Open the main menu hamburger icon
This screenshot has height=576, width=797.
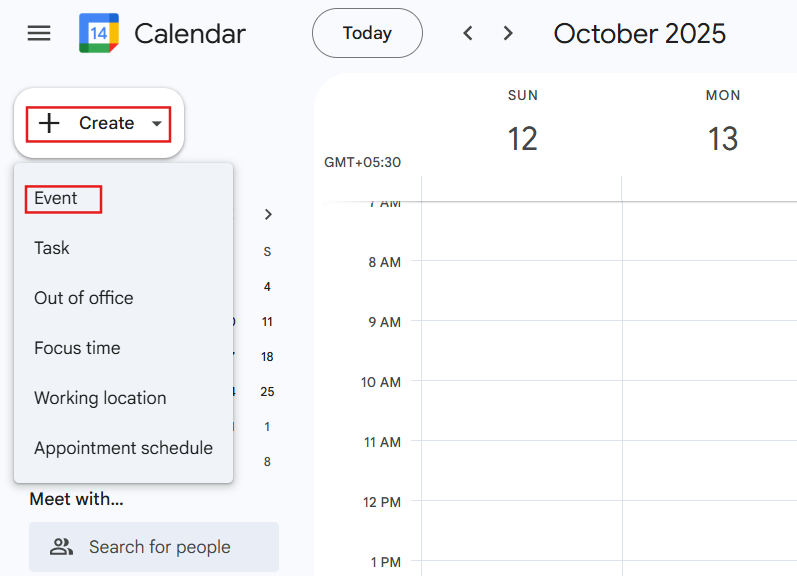[x=39, y=33]
